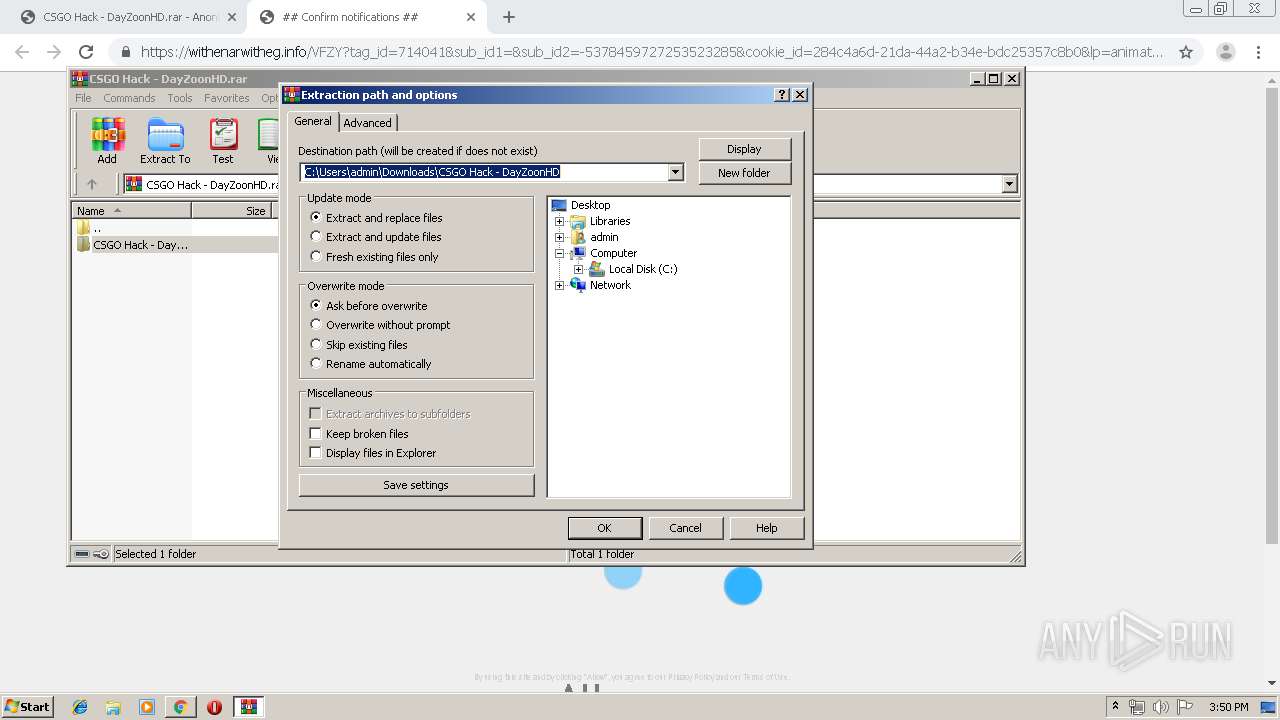1280x720 pixels.
Task: Open the destination path dropdown
Action: point(675,172)
